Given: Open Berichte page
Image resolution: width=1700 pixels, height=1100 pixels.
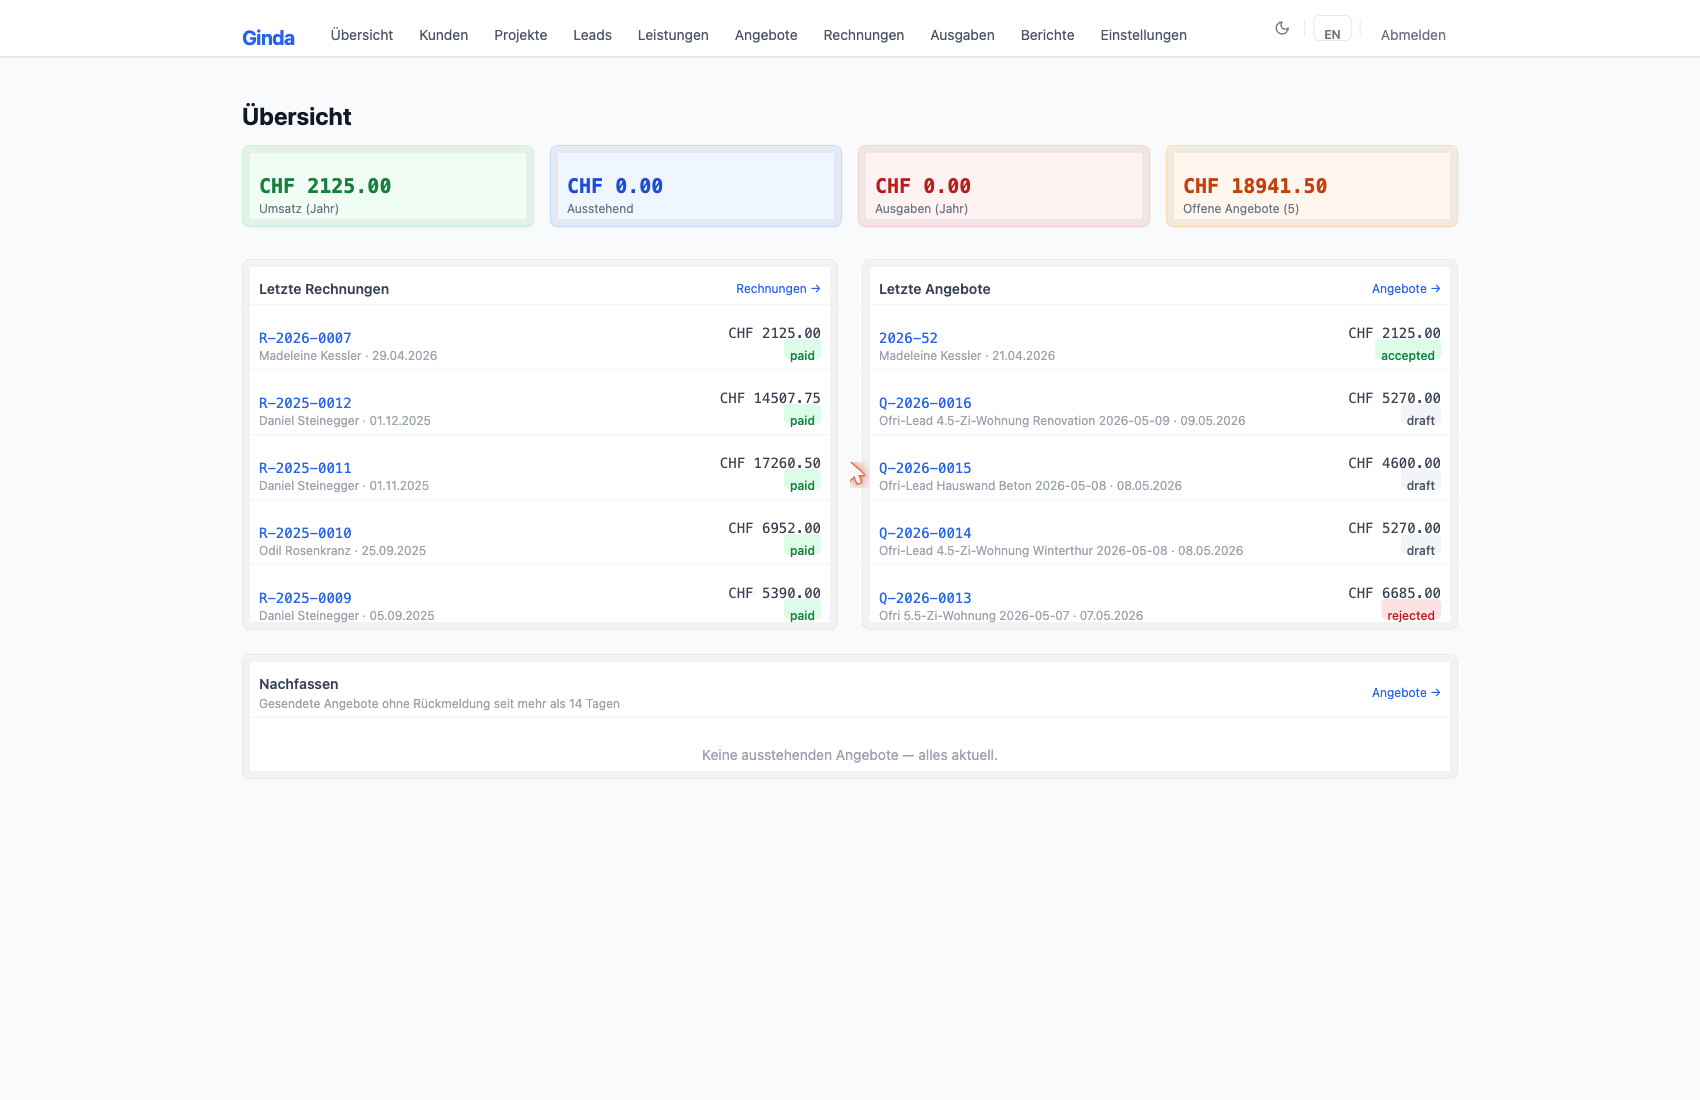Looking at the screenshot, I should click(x=1048, y=35).
